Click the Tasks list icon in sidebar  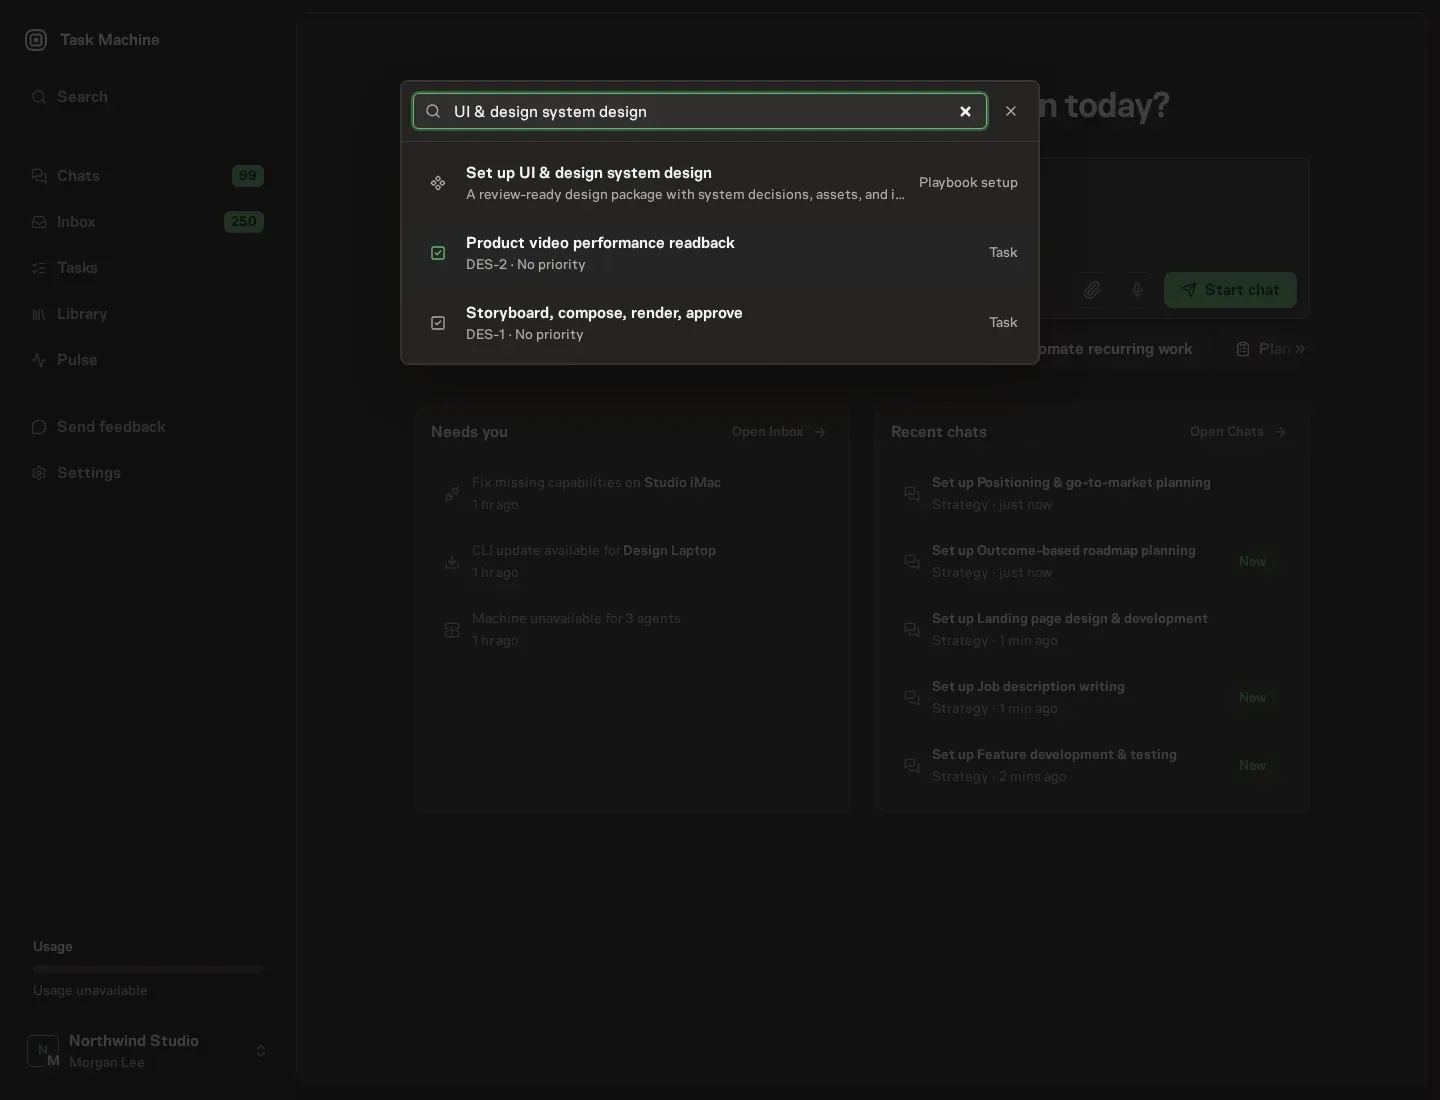(39, 268)
